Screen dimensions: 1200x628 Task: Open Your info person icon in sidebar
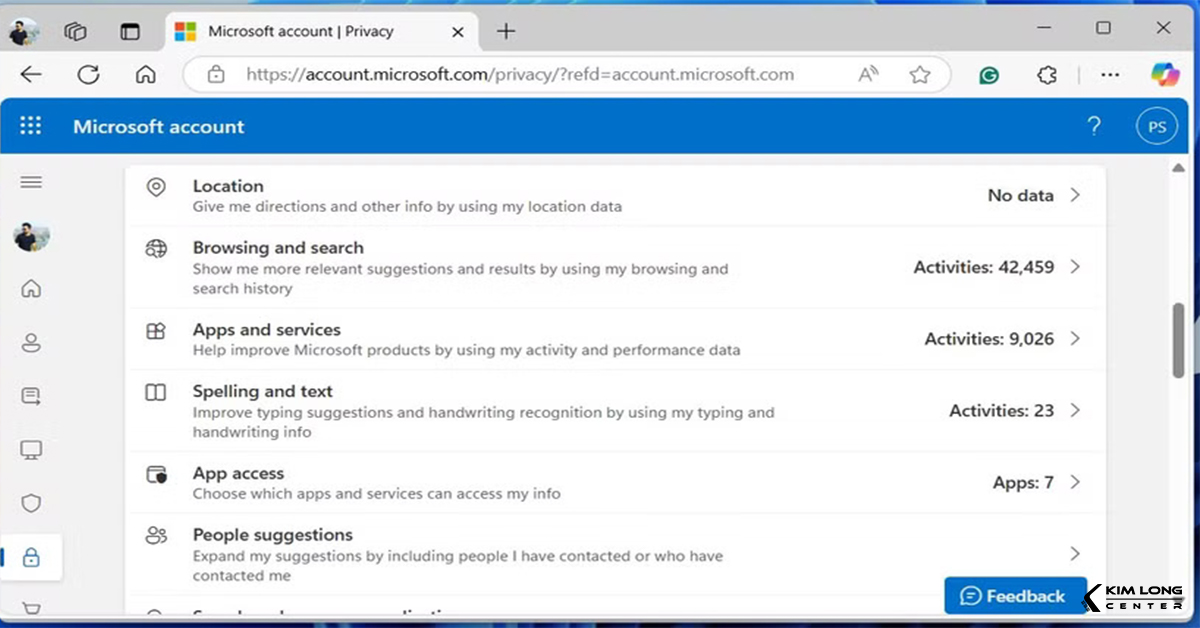pos(31,343)
